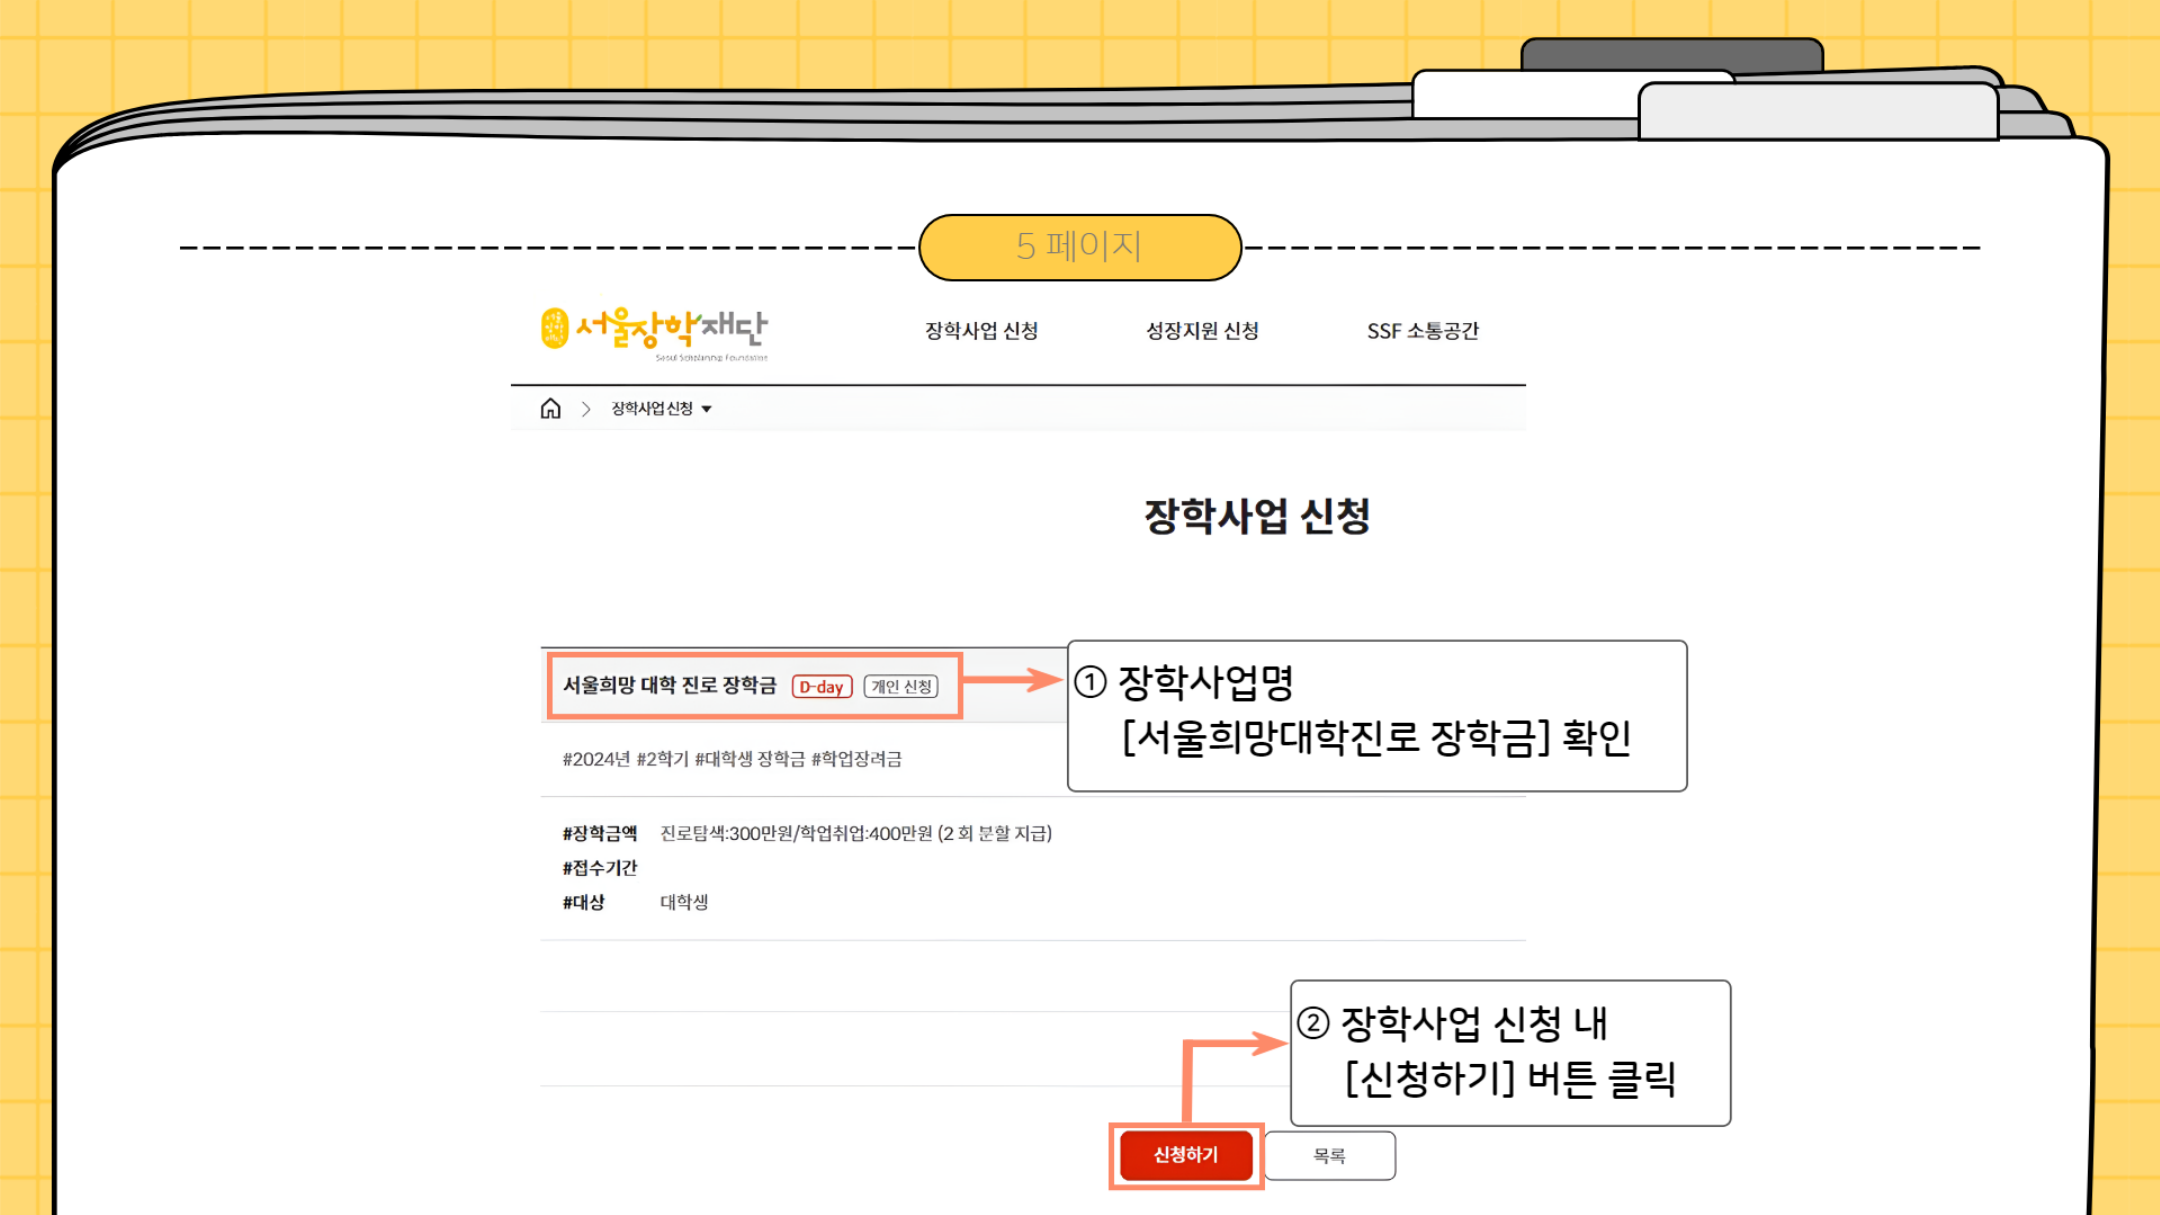Click the 신청하기 버튼 클릭 instruction box

pos(1510,1052)
